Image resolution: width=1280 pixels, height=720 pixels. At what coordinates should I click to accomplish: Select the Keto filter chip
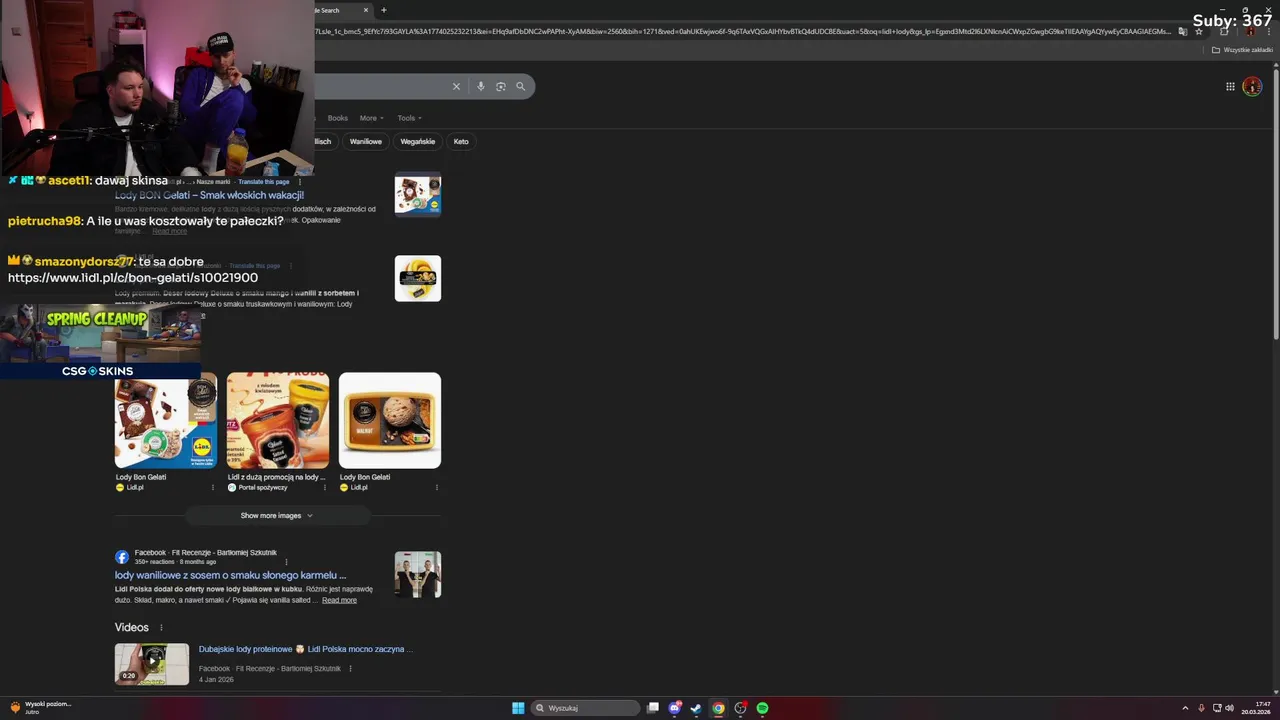click(x=461, y=141)
